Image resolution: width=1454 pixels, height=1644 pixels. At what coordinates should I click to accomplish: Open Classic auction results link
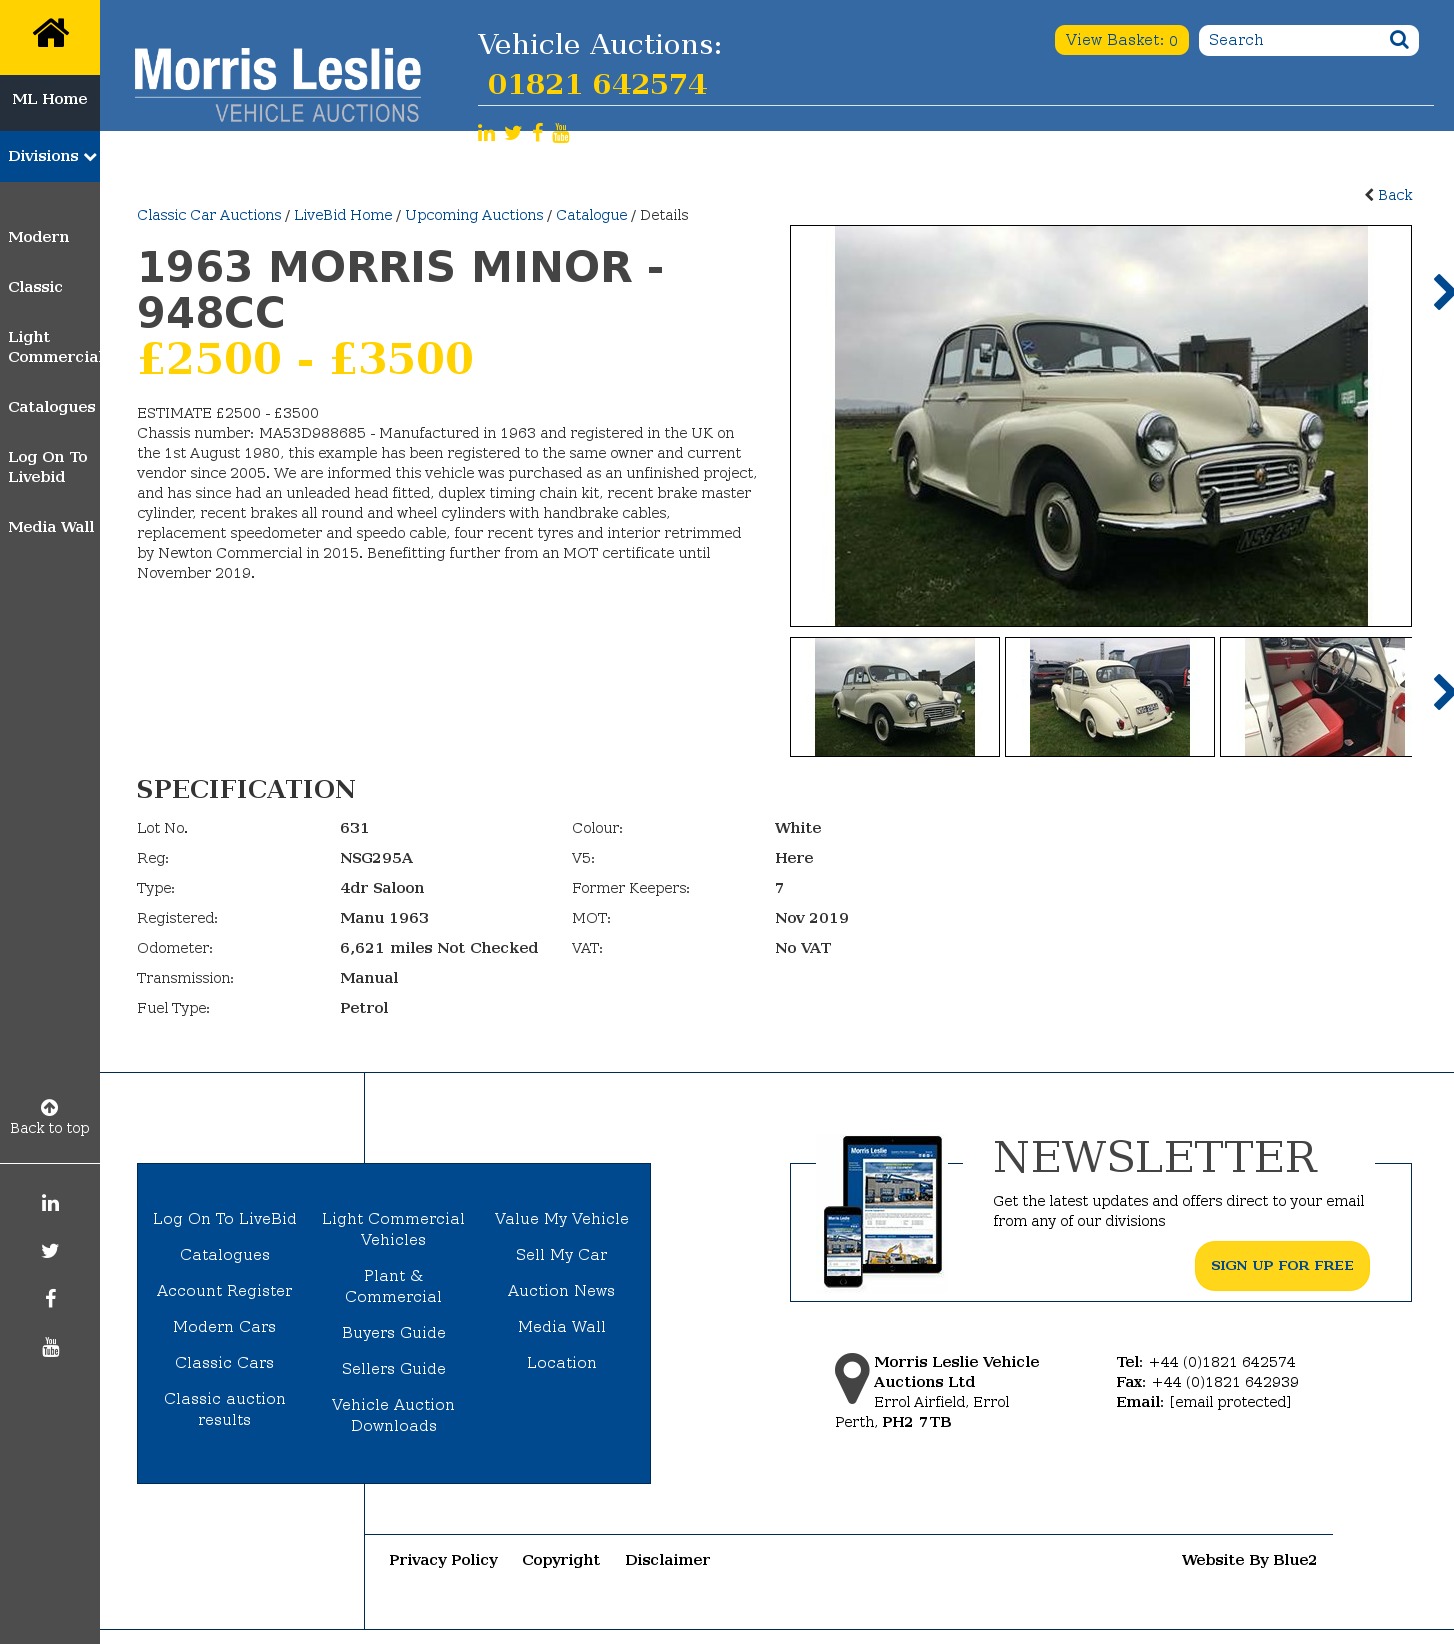click(x=225, y=1409)
